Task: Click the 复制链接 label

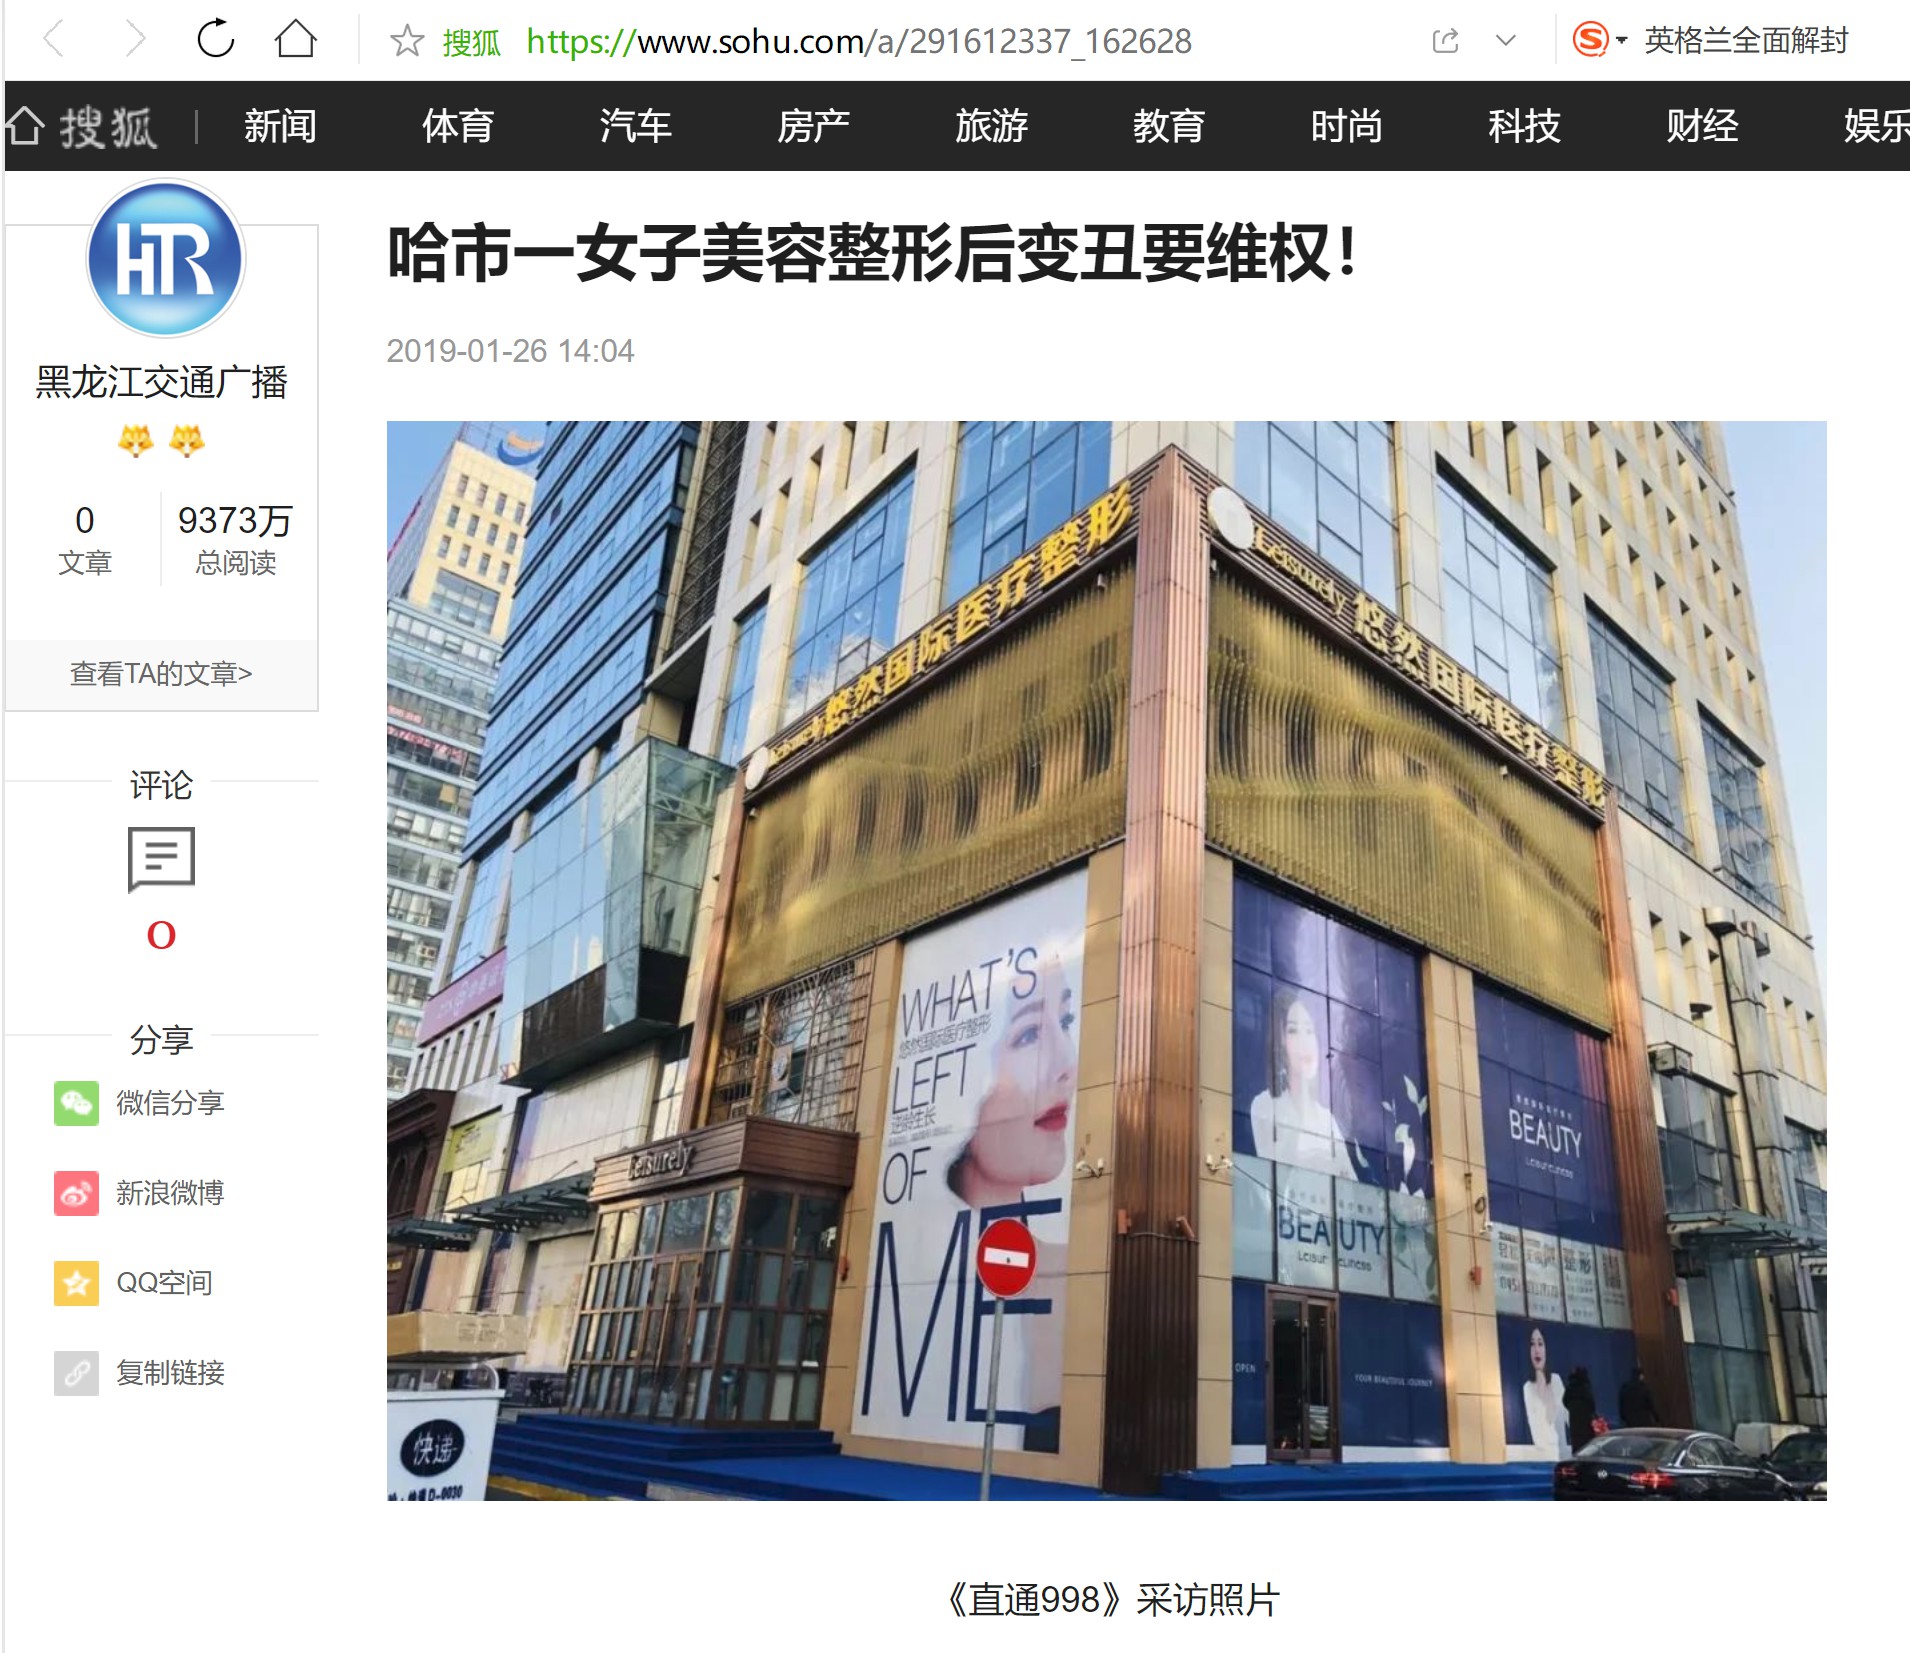Action: [x=170, y=1373]
